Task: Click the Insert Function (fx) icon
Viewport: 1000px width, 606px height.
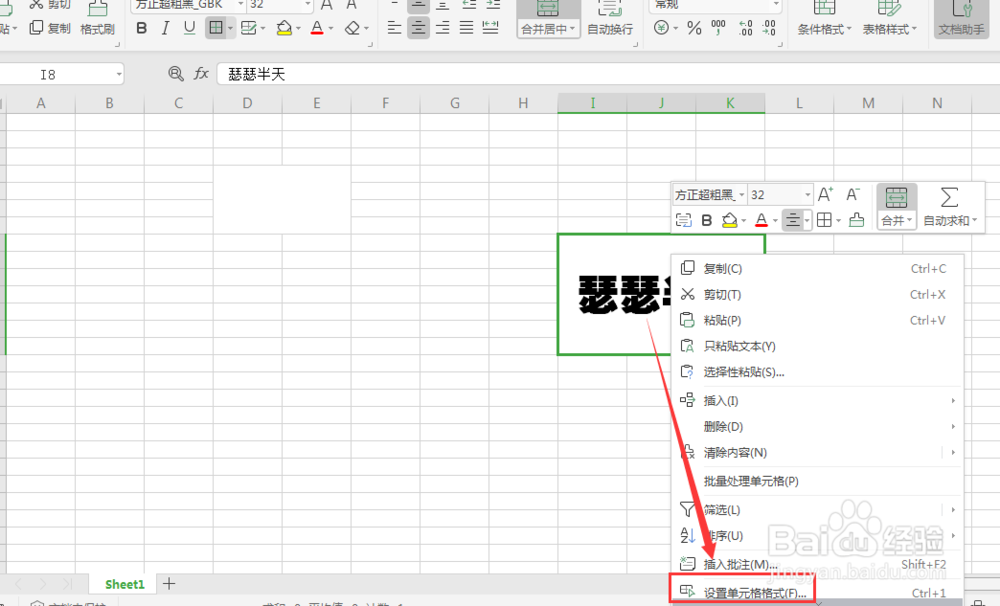Action: point(203,73)
